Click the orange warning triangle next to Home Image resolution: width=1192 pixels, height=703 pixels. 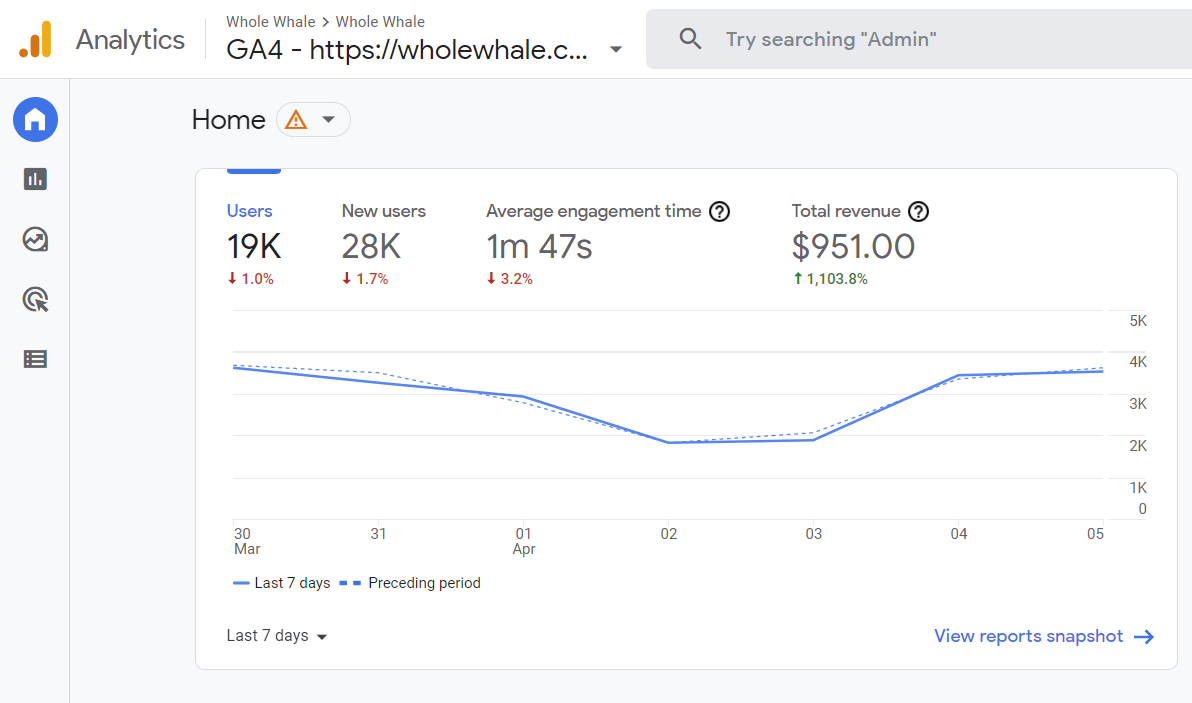pyautogui.click(x=296, y=120)
